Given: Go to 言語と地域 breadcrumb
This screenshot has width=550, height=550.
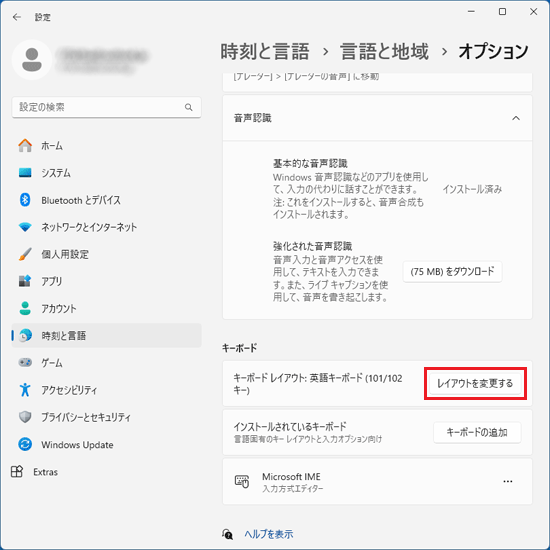Looking at the screenshot, I should tap(384, 52).
